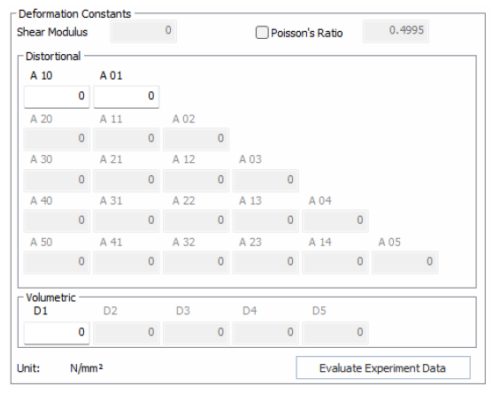Image resolution: width=500 pixels, height=394 pixels.
Task: Click the A 03 field
Action: pyautogui.click(x=266, y=180)
